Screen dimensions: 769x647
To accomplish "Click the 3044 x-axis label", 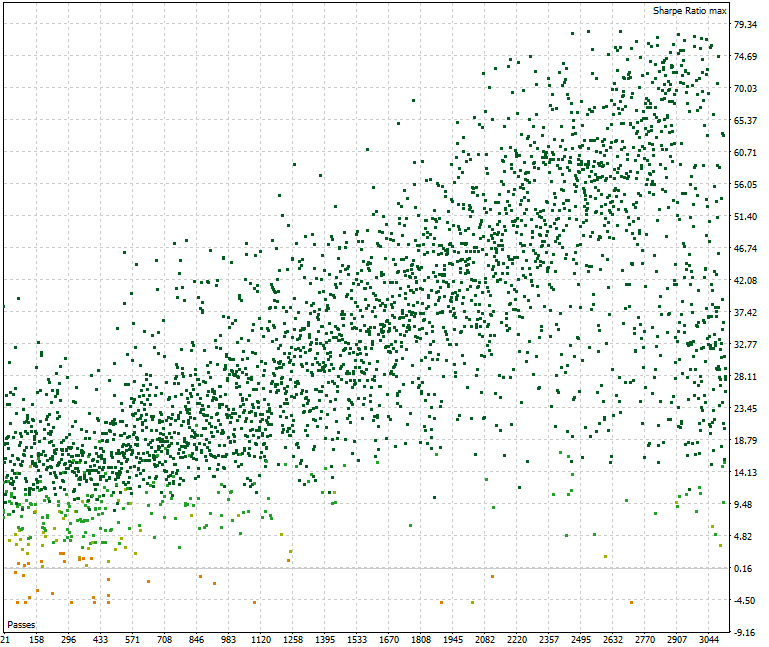I will [x=709, y=640].
